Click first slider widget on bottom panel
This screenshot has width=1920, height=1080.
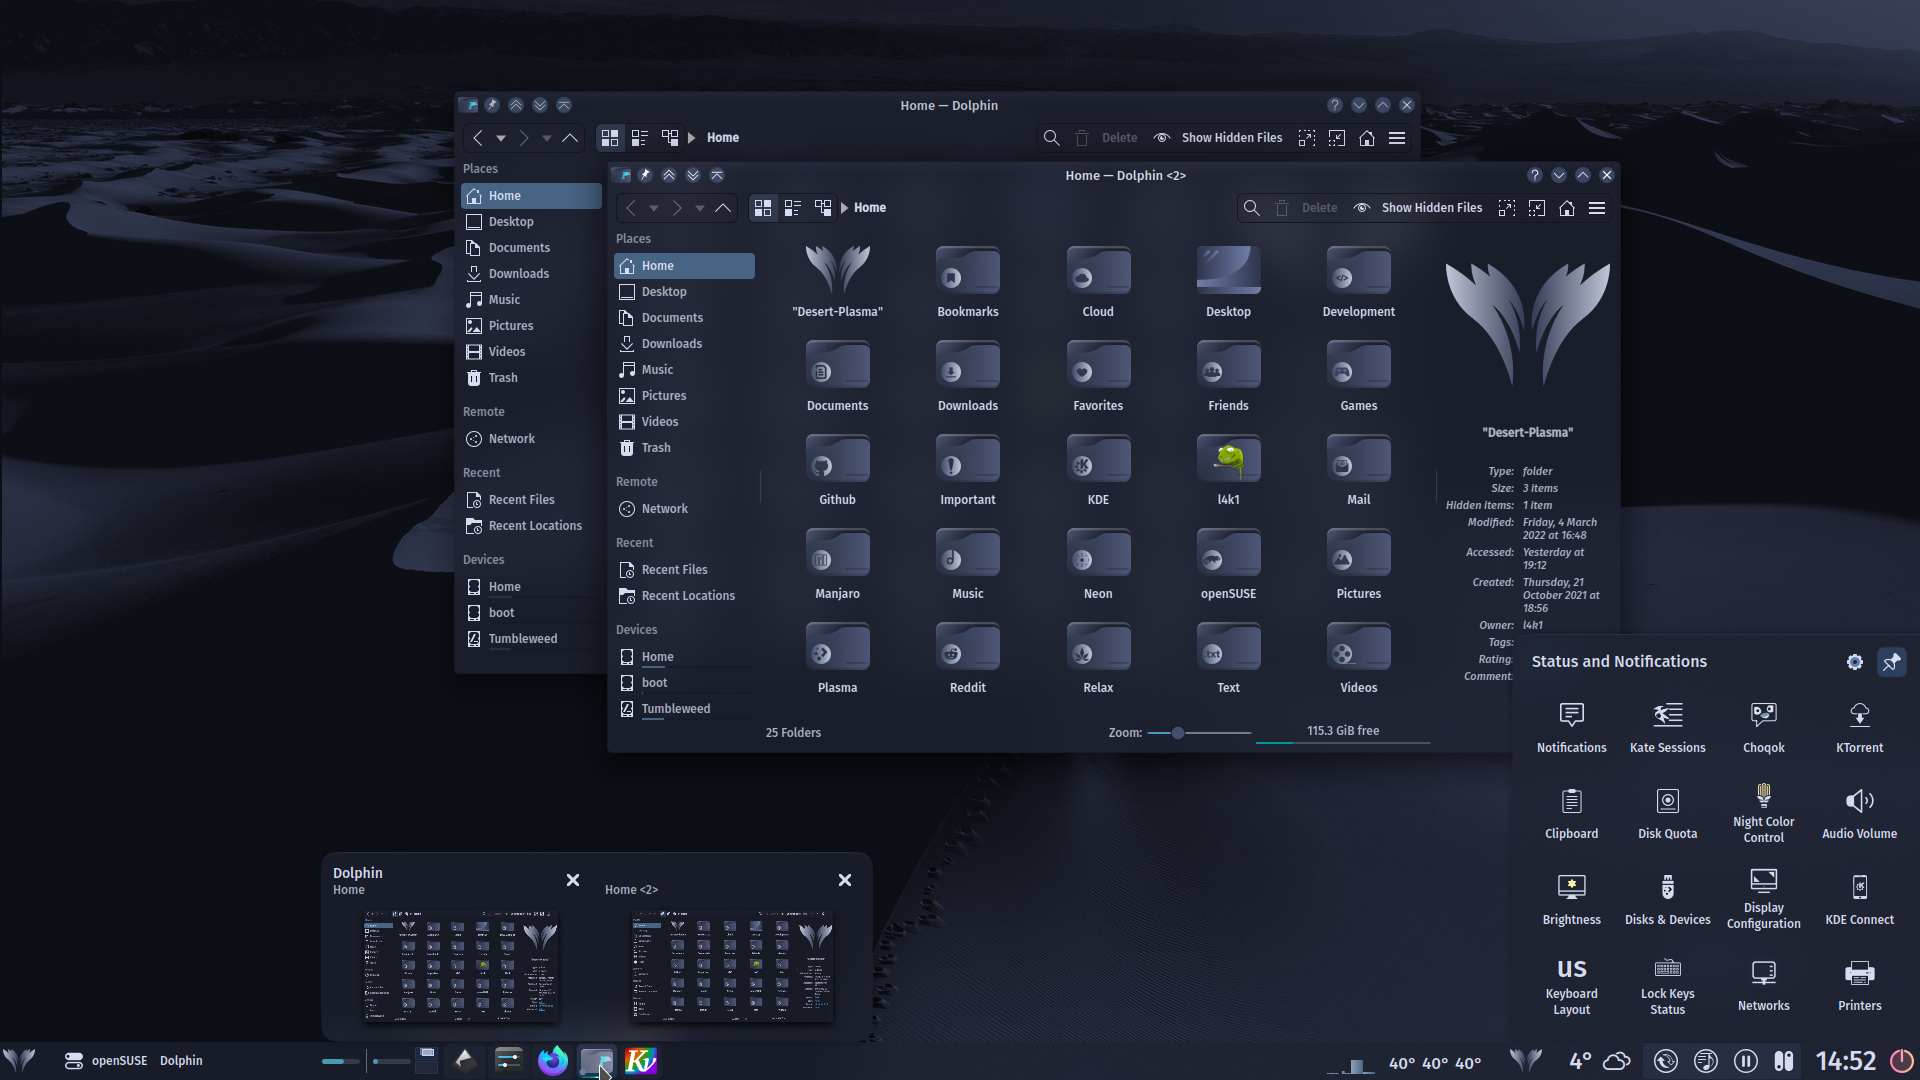[x=340, y=1061]
